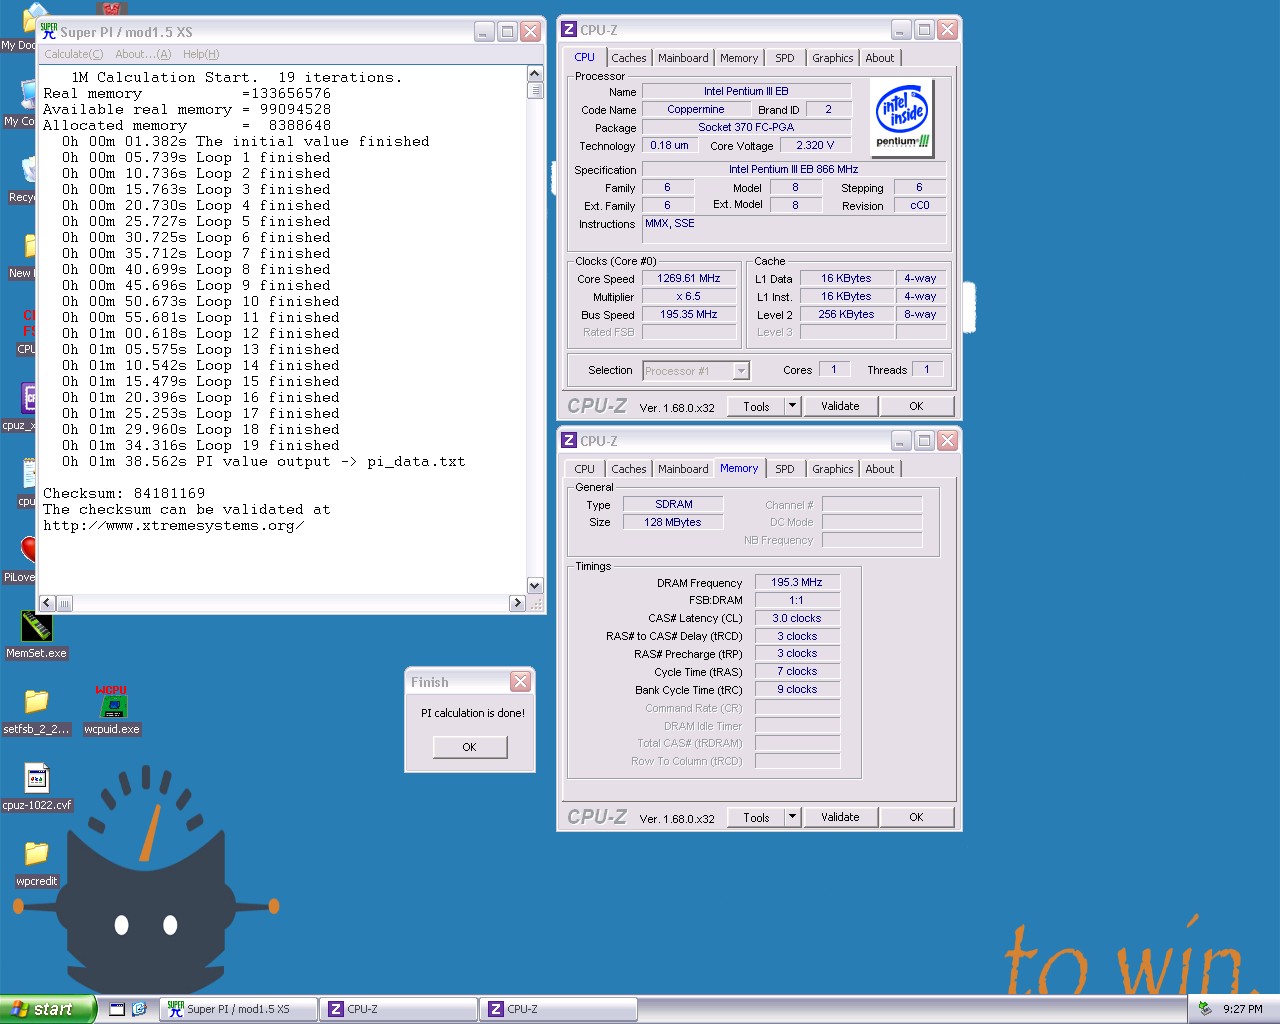
Task: Switch to Memory tab in top CPU-Z
Action: coord(739,58)
